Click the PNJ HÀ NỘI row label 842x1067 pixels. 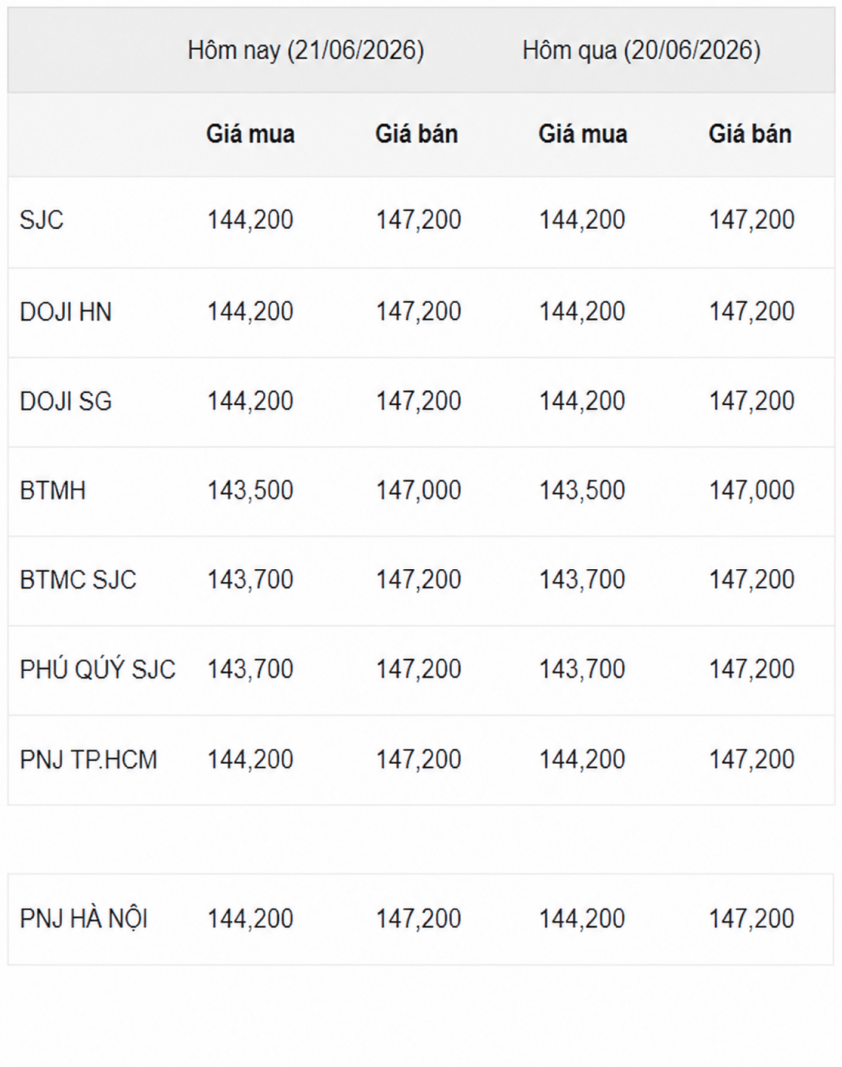83,919
